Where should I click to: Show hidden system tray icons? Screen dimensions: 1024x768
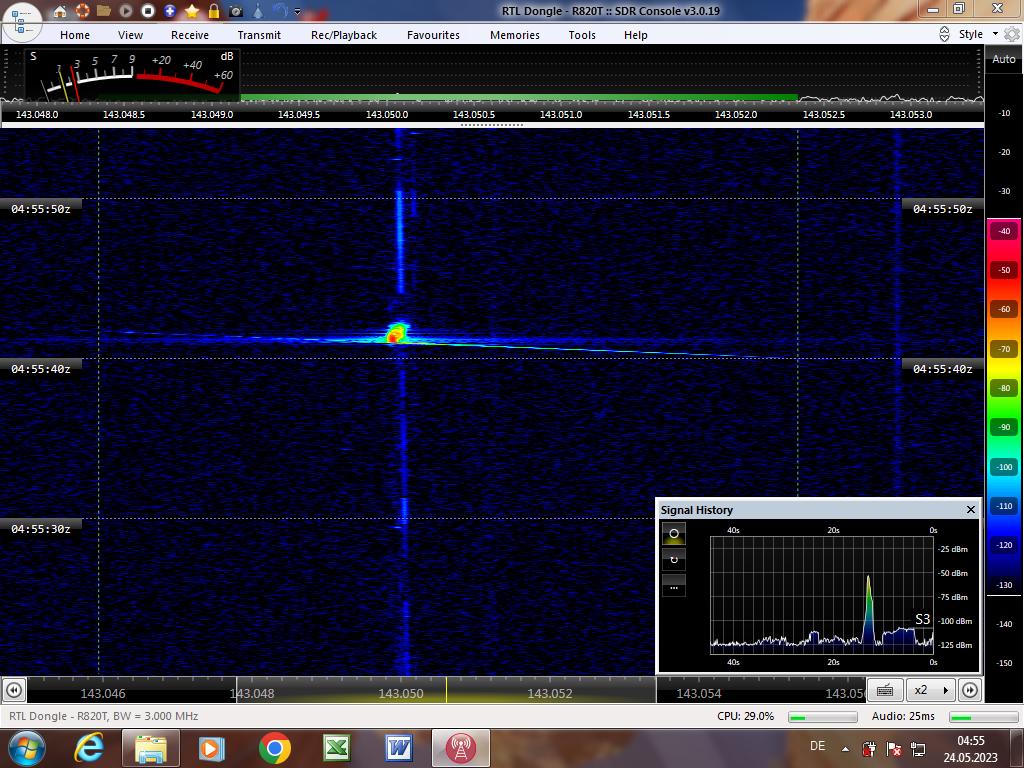[x=845, y=749]
